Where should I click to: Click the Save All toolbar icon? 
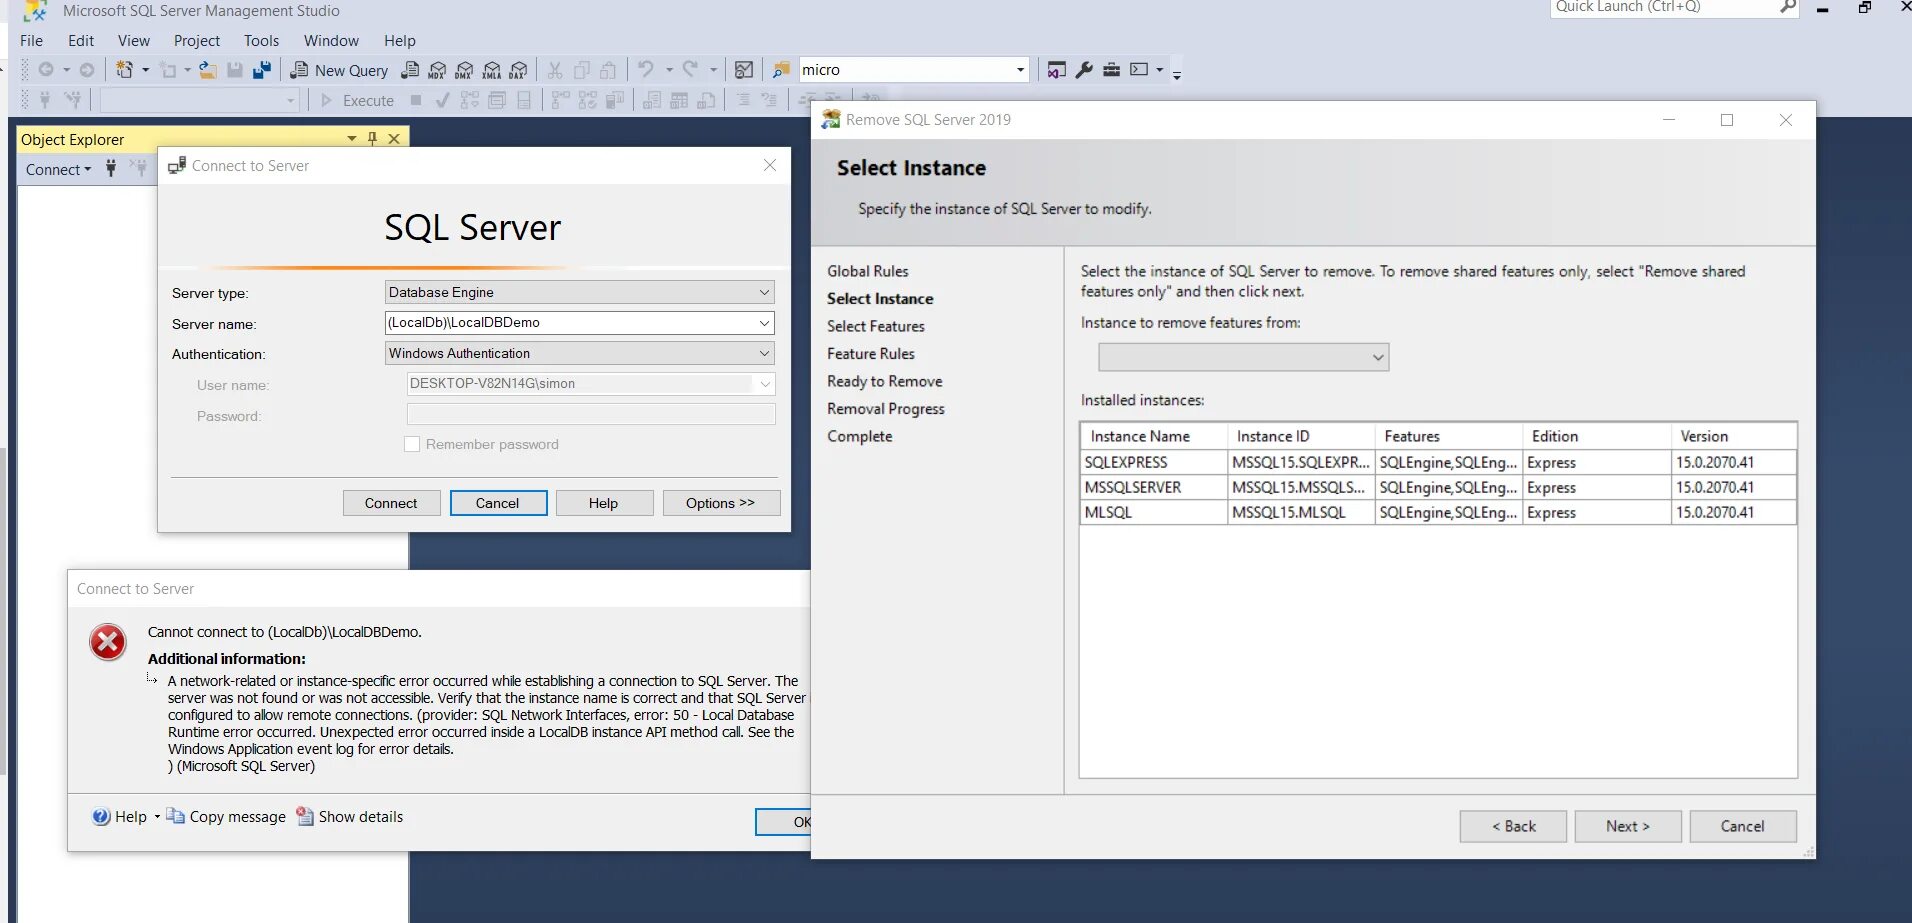tap(262, 70)
